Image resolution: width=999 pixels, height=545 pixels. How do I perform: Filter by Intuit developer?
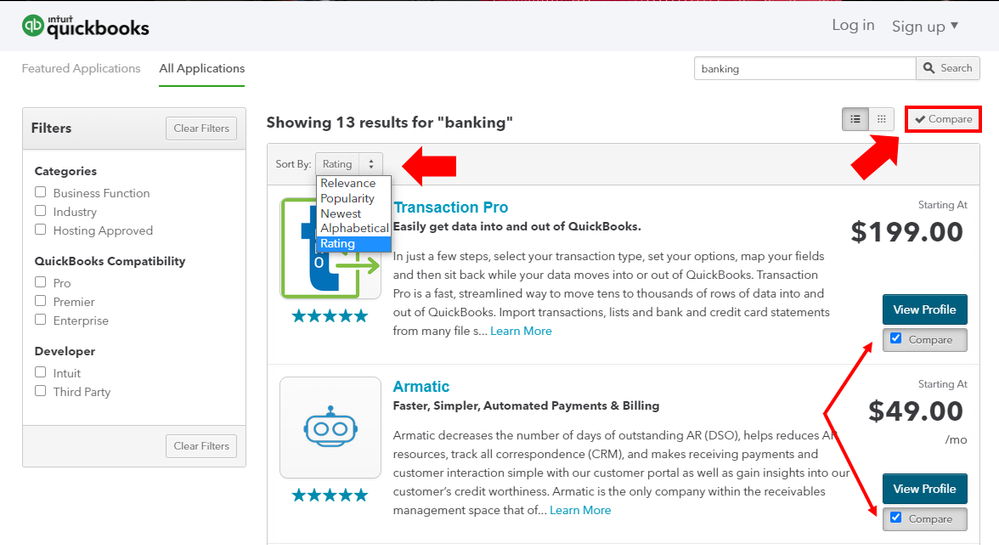pyautogui.click(x=41, y=372)
